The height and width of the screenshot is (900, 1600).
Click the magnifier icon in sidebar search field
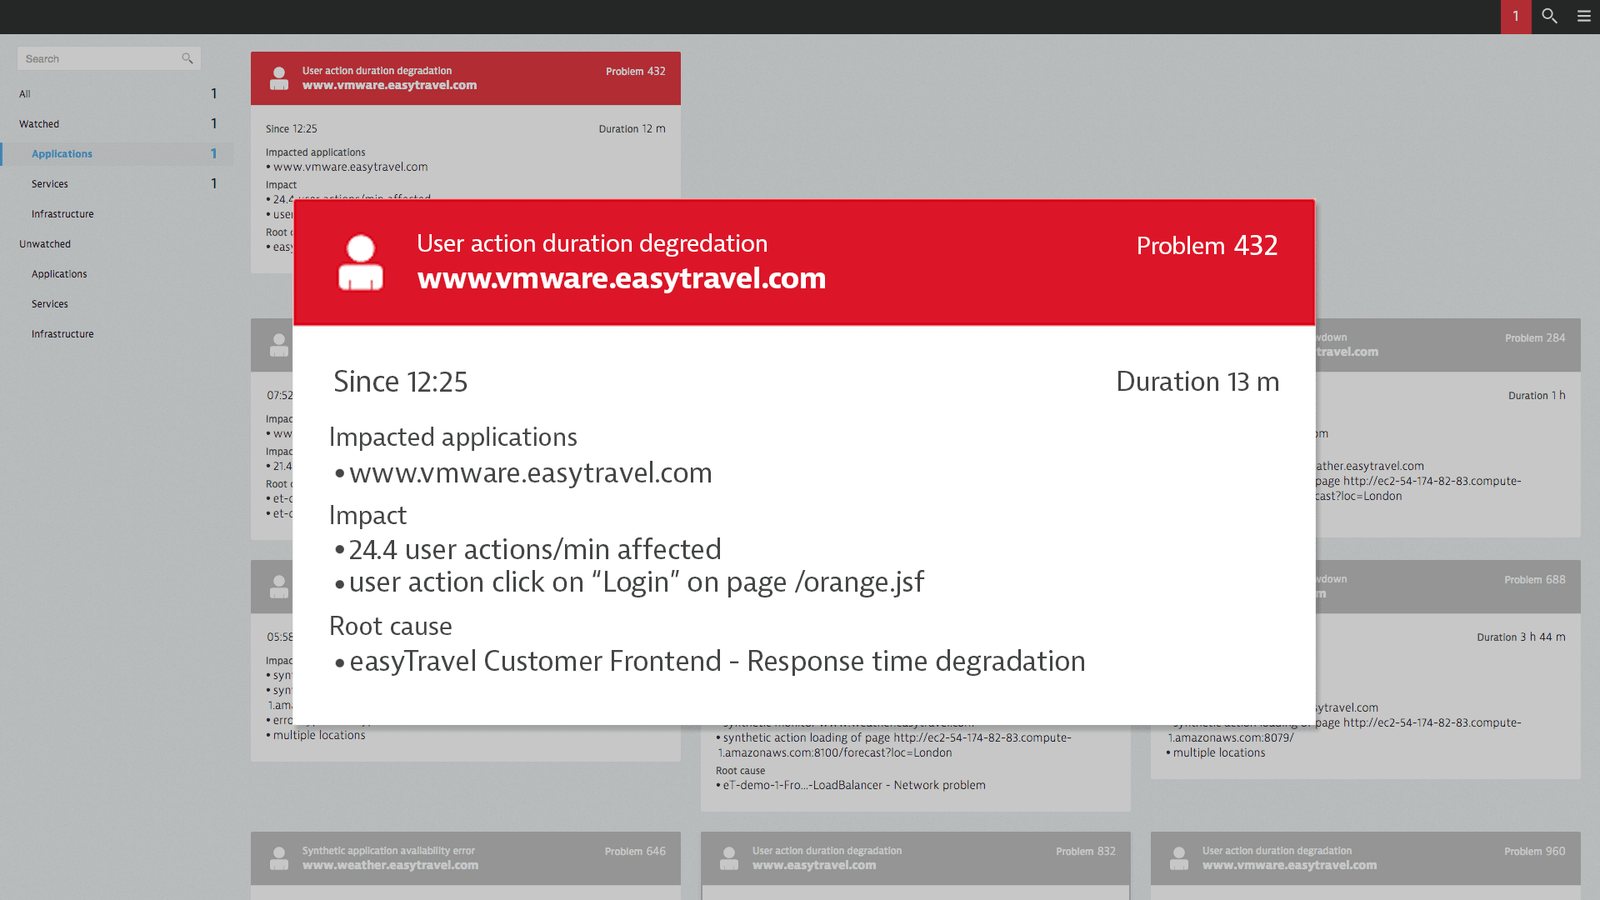pyautogui.click(x=187, y=59)
